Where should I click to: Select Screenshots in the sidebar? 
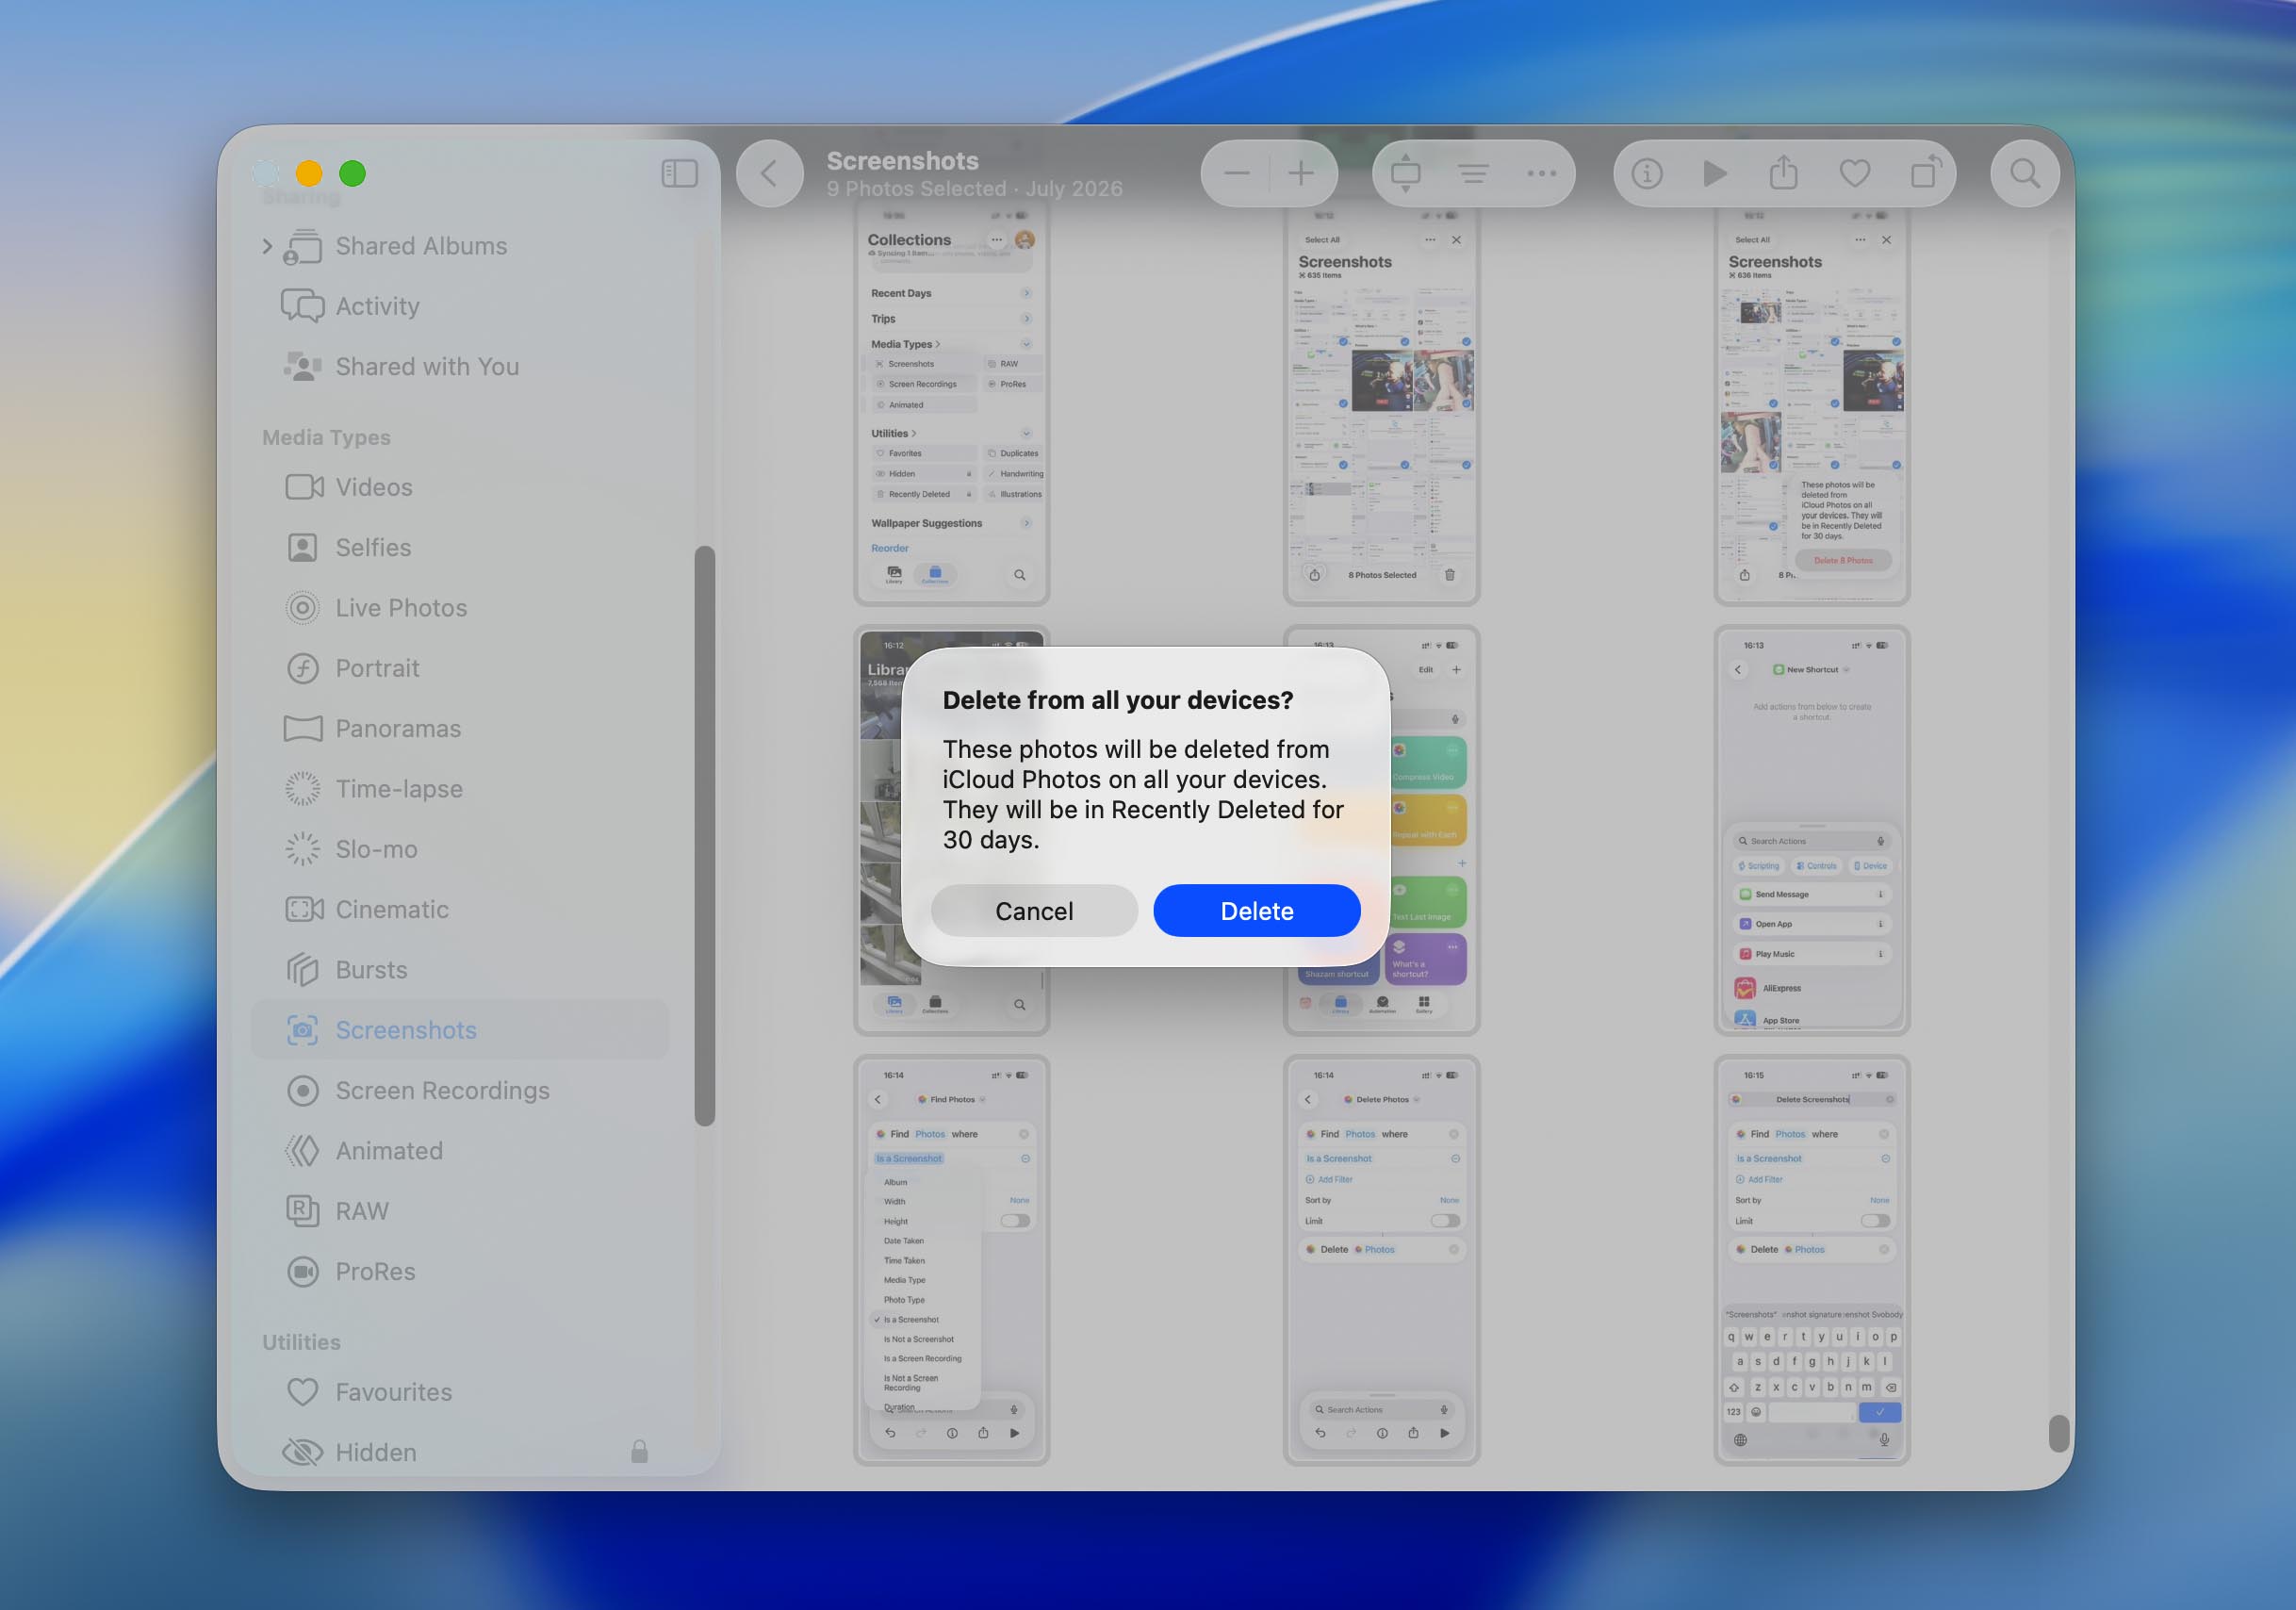pyautogui.click(x=459, y=1030)
